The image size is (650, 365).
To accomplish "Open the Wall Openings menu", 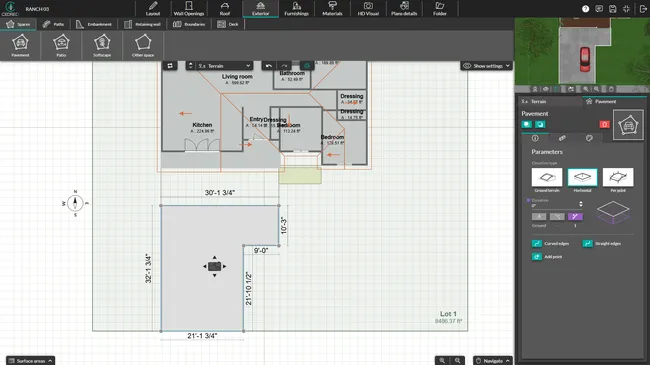I will [189, 8].
